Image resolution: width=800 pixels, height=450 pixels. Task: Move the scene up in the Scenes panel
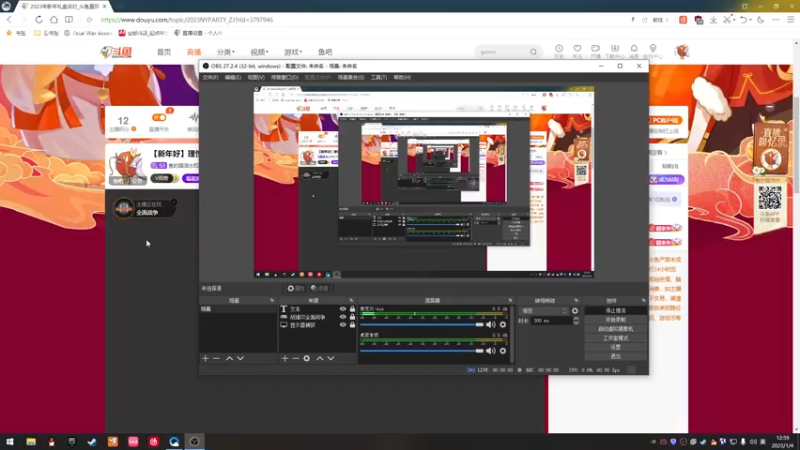pos(230,359)
